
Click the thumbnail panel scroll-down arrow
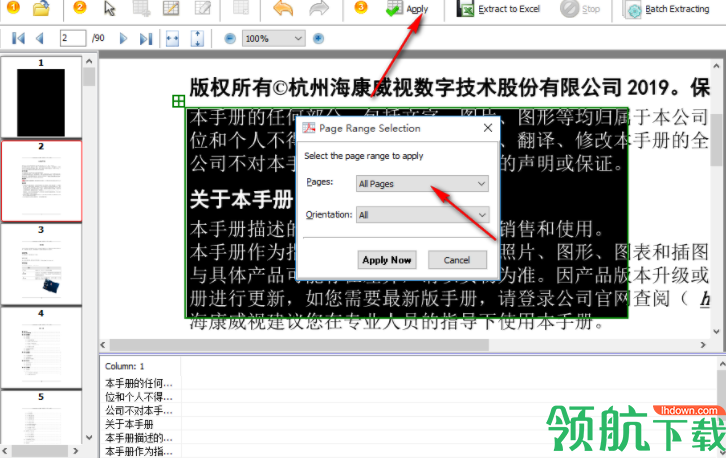(89, 437)
